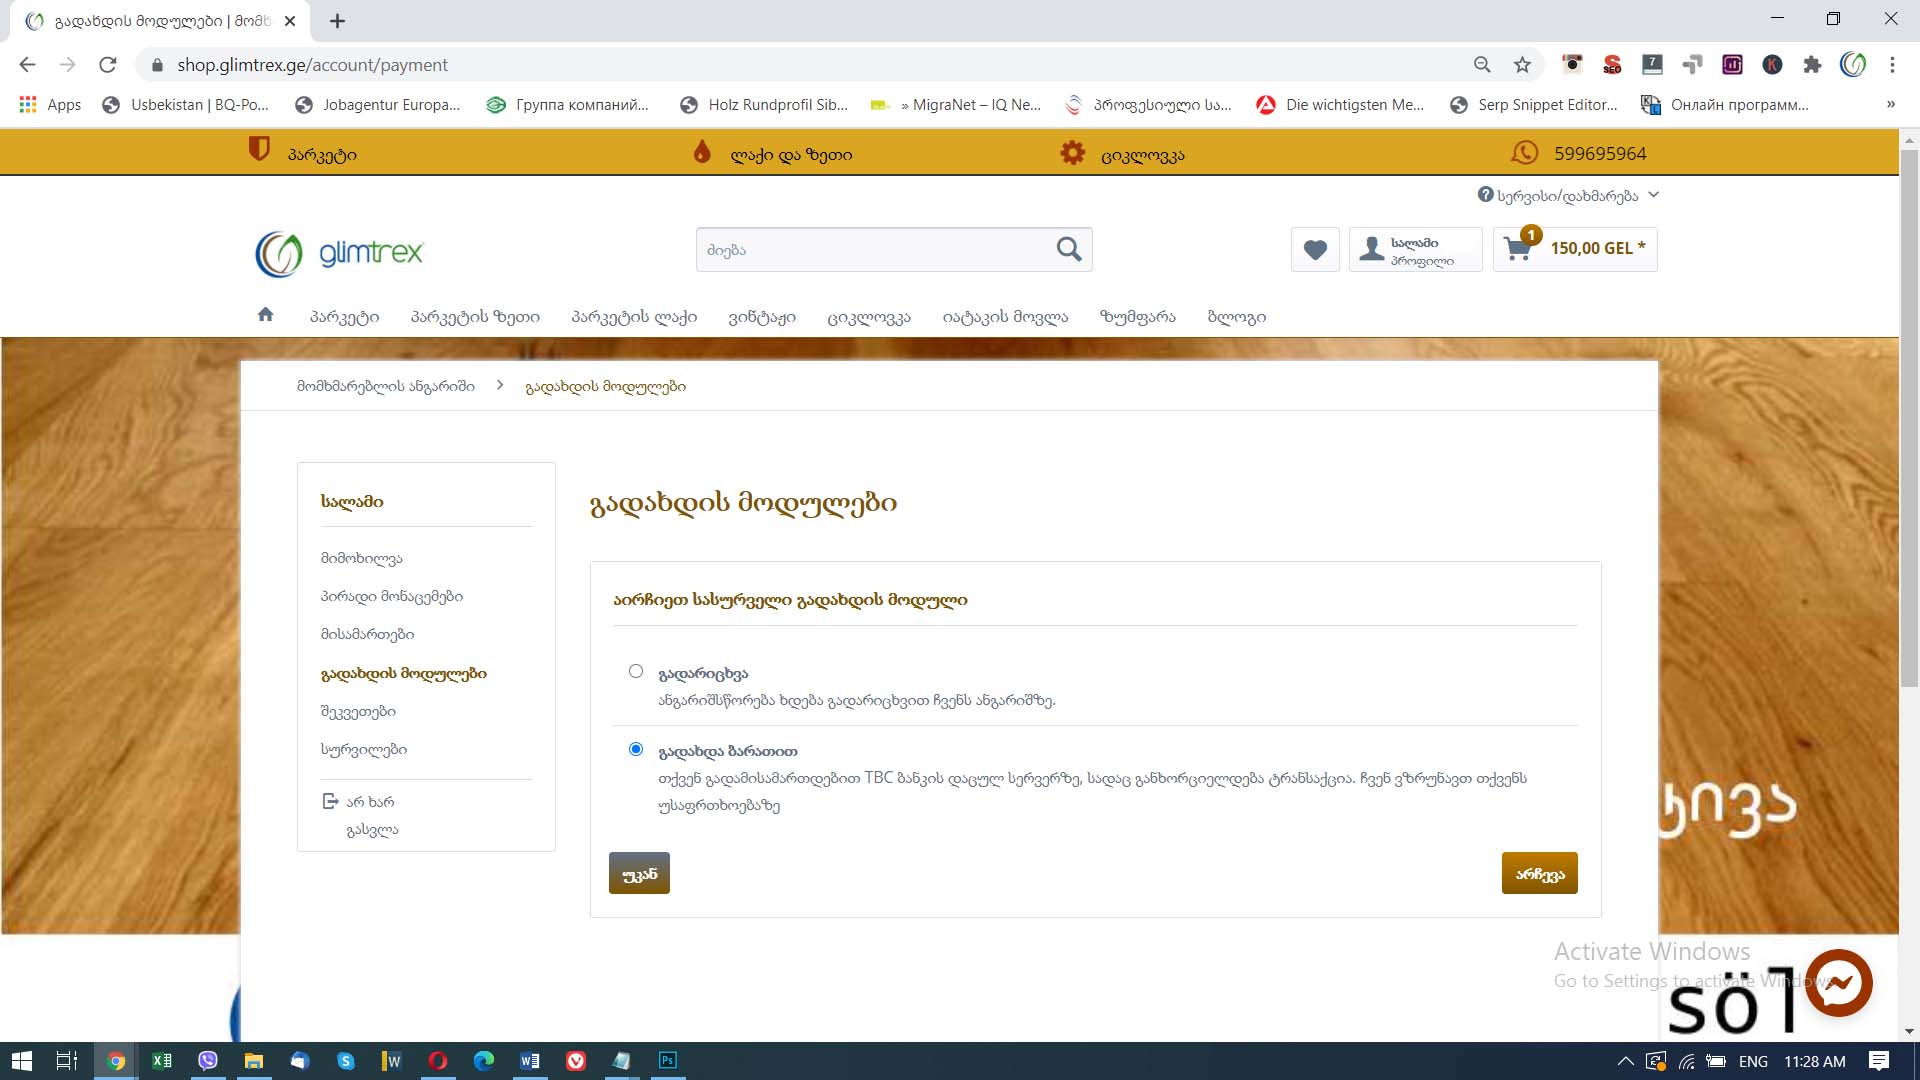Expand სერვისი/დახმარება dropdown
This screenshot has width=1920, height=1080.
[x=1567, y=195]
